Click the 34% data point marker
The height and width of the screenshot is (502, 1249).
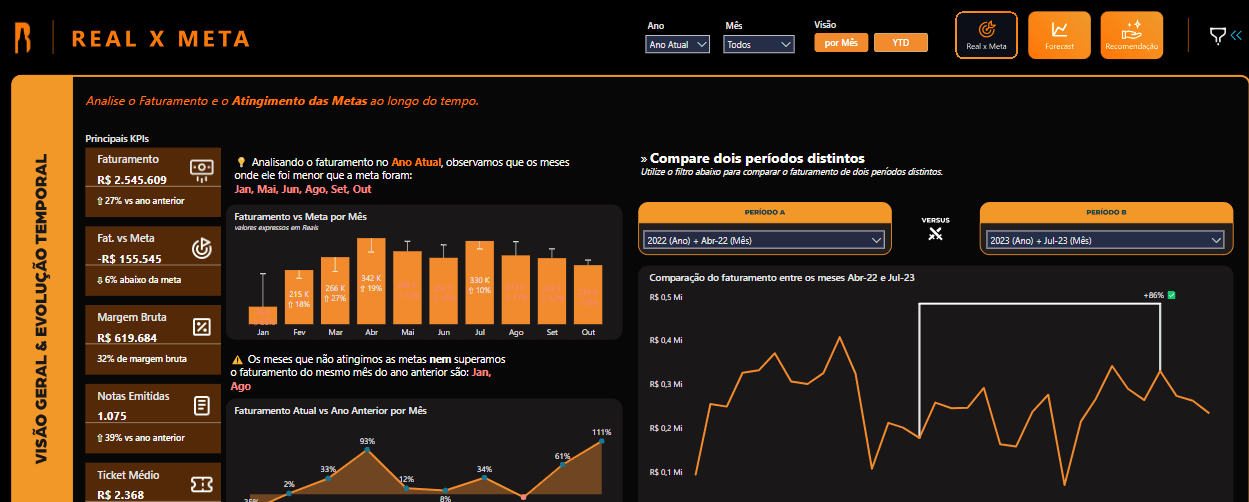[484, 478]
